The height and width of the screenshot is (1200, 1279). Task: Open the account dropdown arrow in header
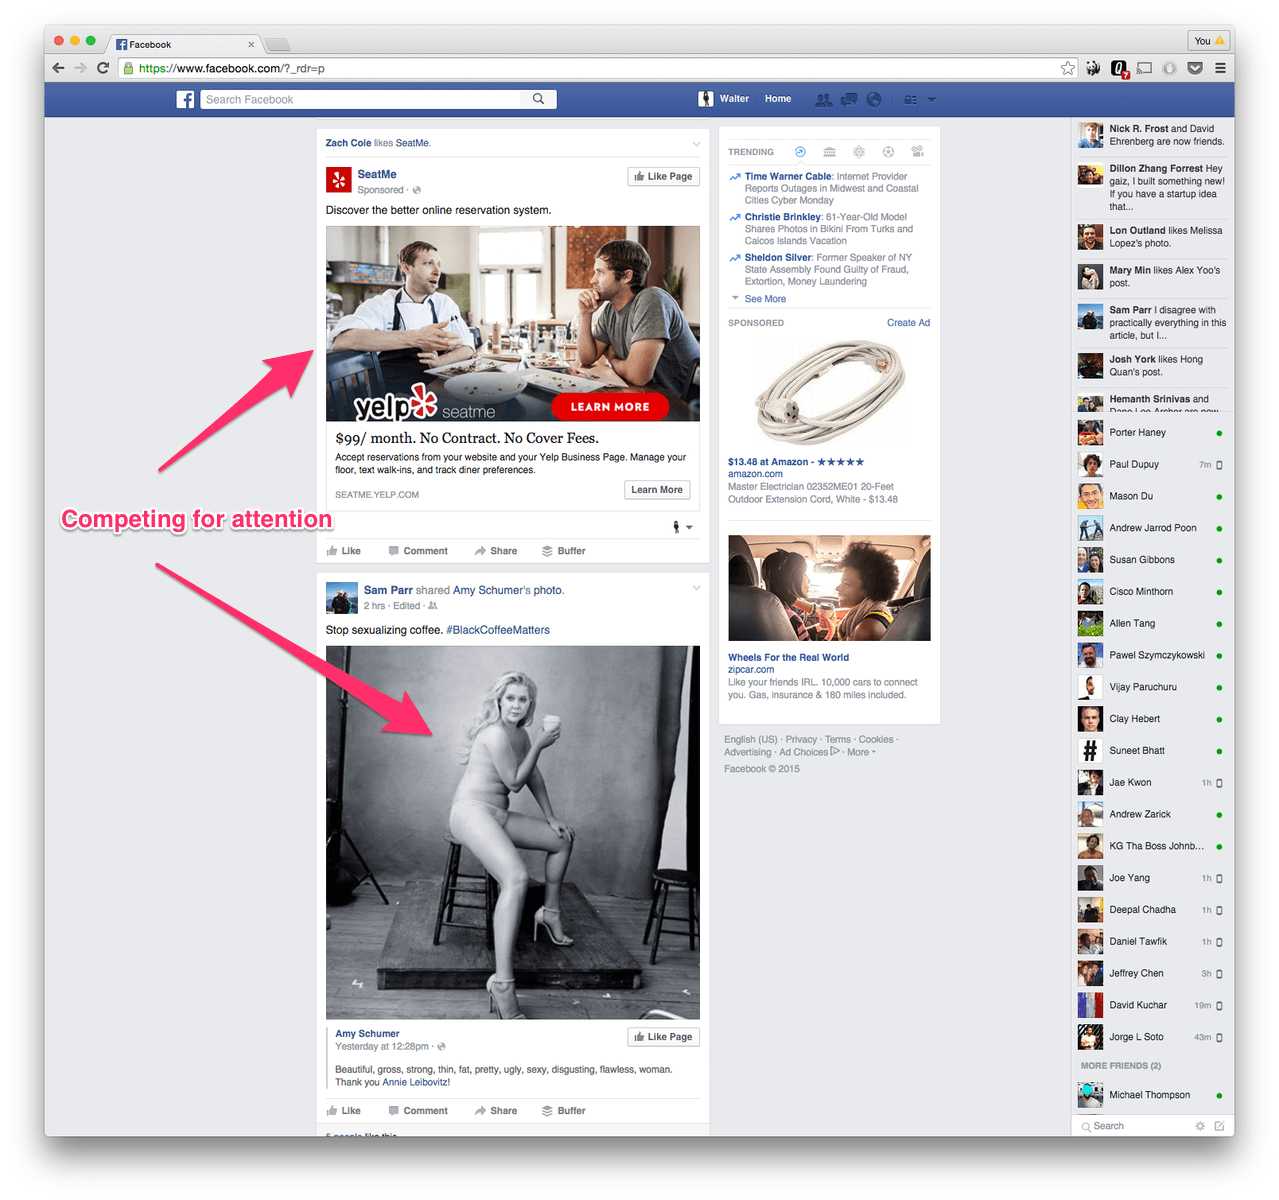pos(932,99)
